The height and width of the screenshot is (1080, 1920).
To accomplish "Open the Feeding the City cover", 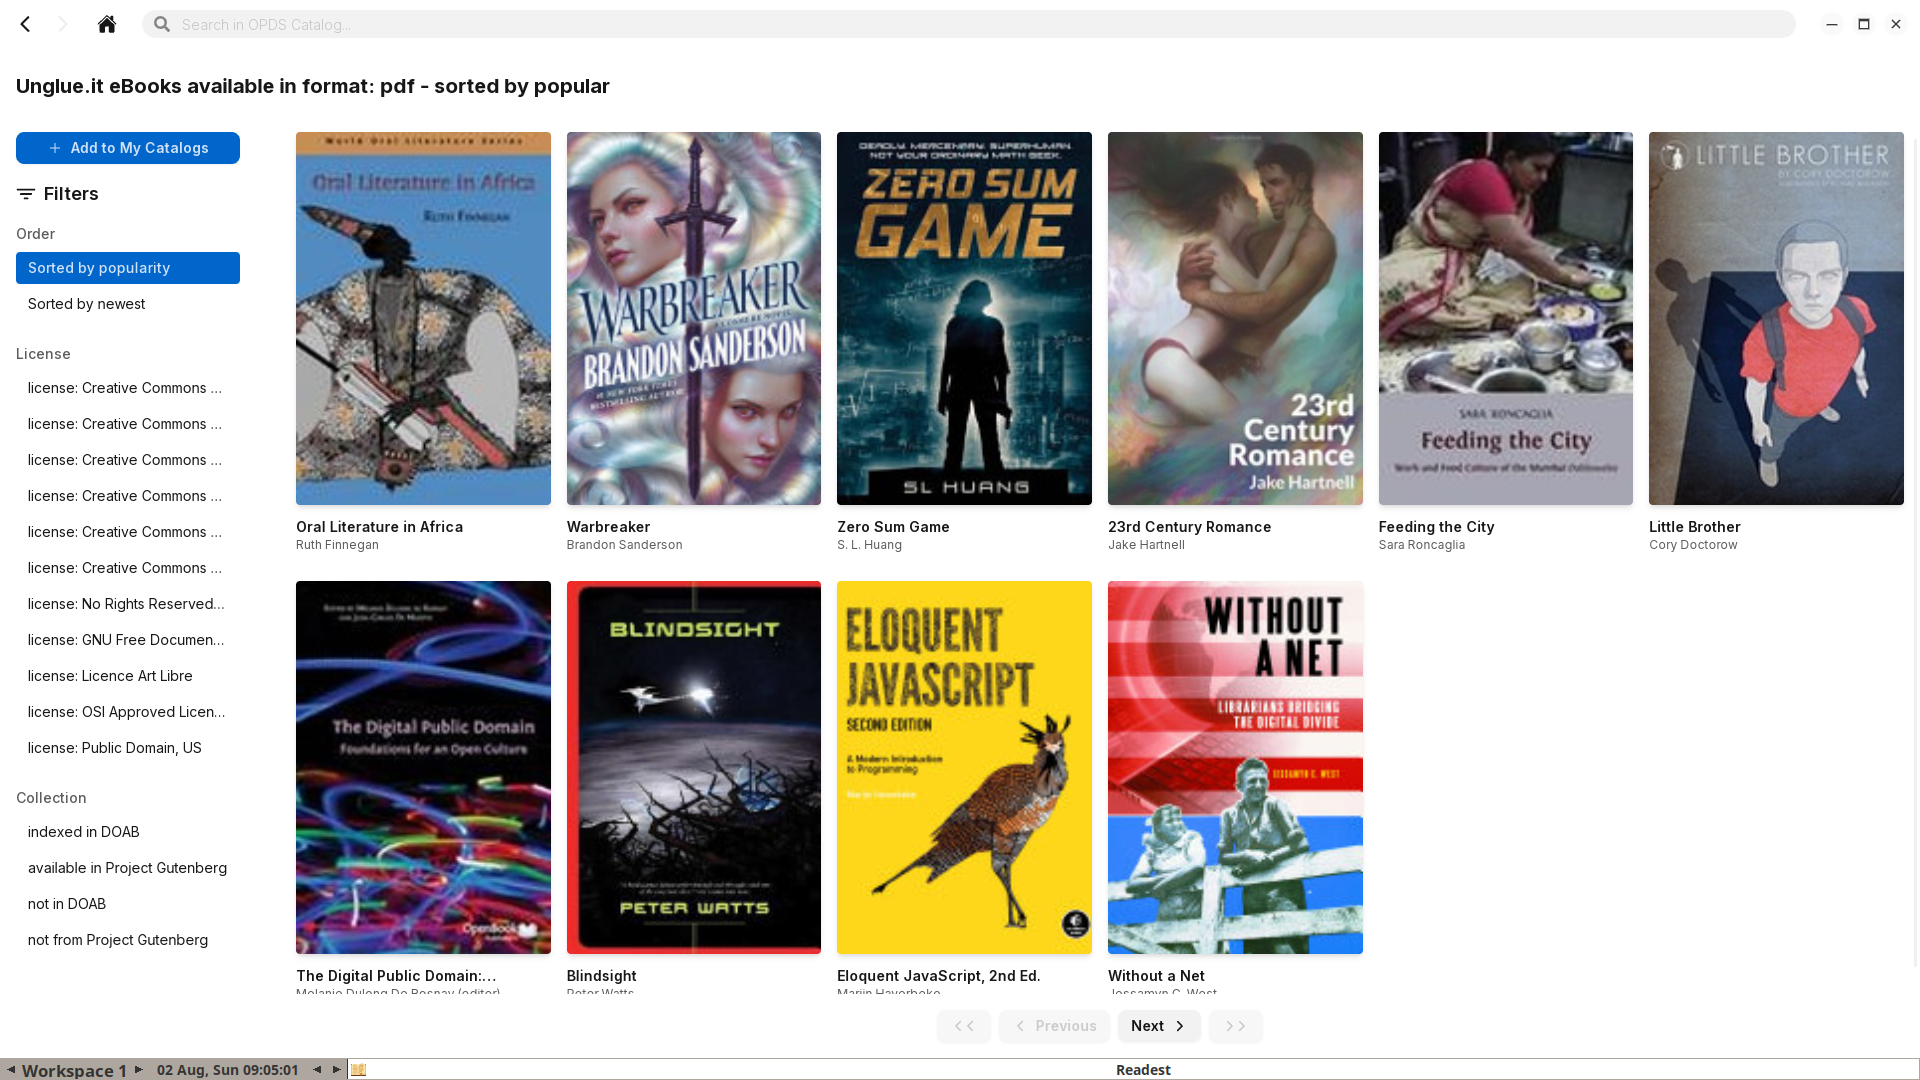I will (1506, 318).
